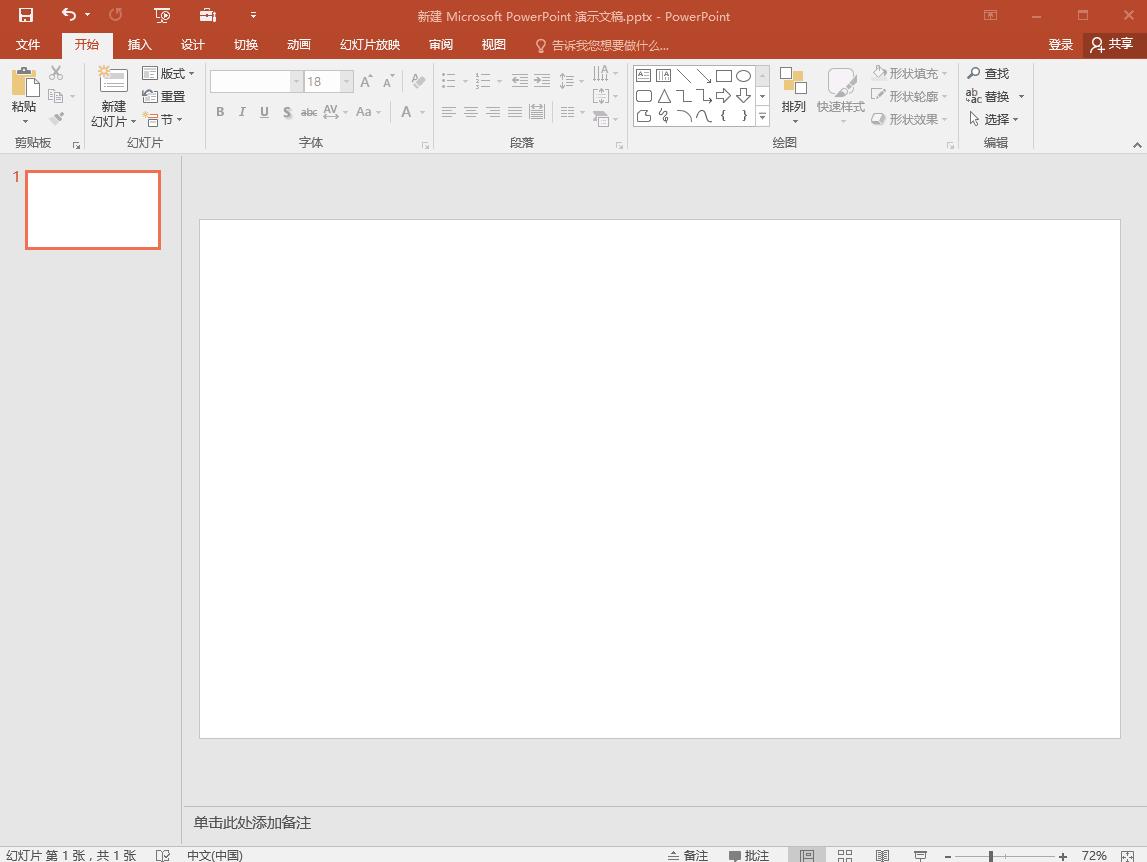Toggle Bold formatting button

coord(220,112)
